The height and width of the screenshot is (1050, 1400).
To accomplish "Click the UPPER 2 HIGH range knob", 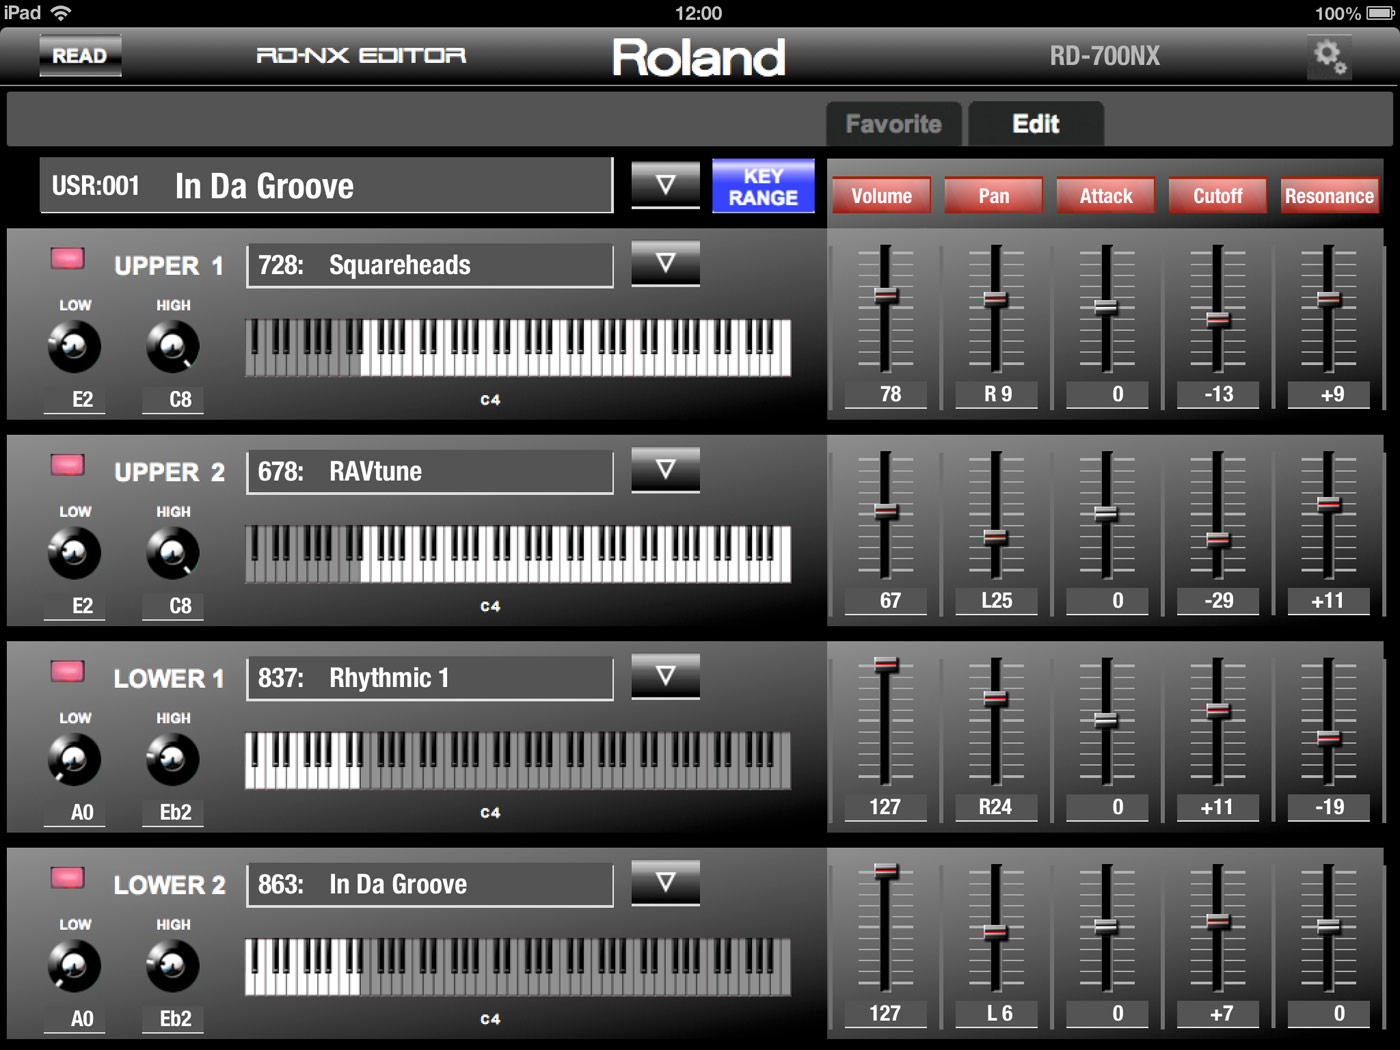I will pyautogui.click(x=173, y=553).
